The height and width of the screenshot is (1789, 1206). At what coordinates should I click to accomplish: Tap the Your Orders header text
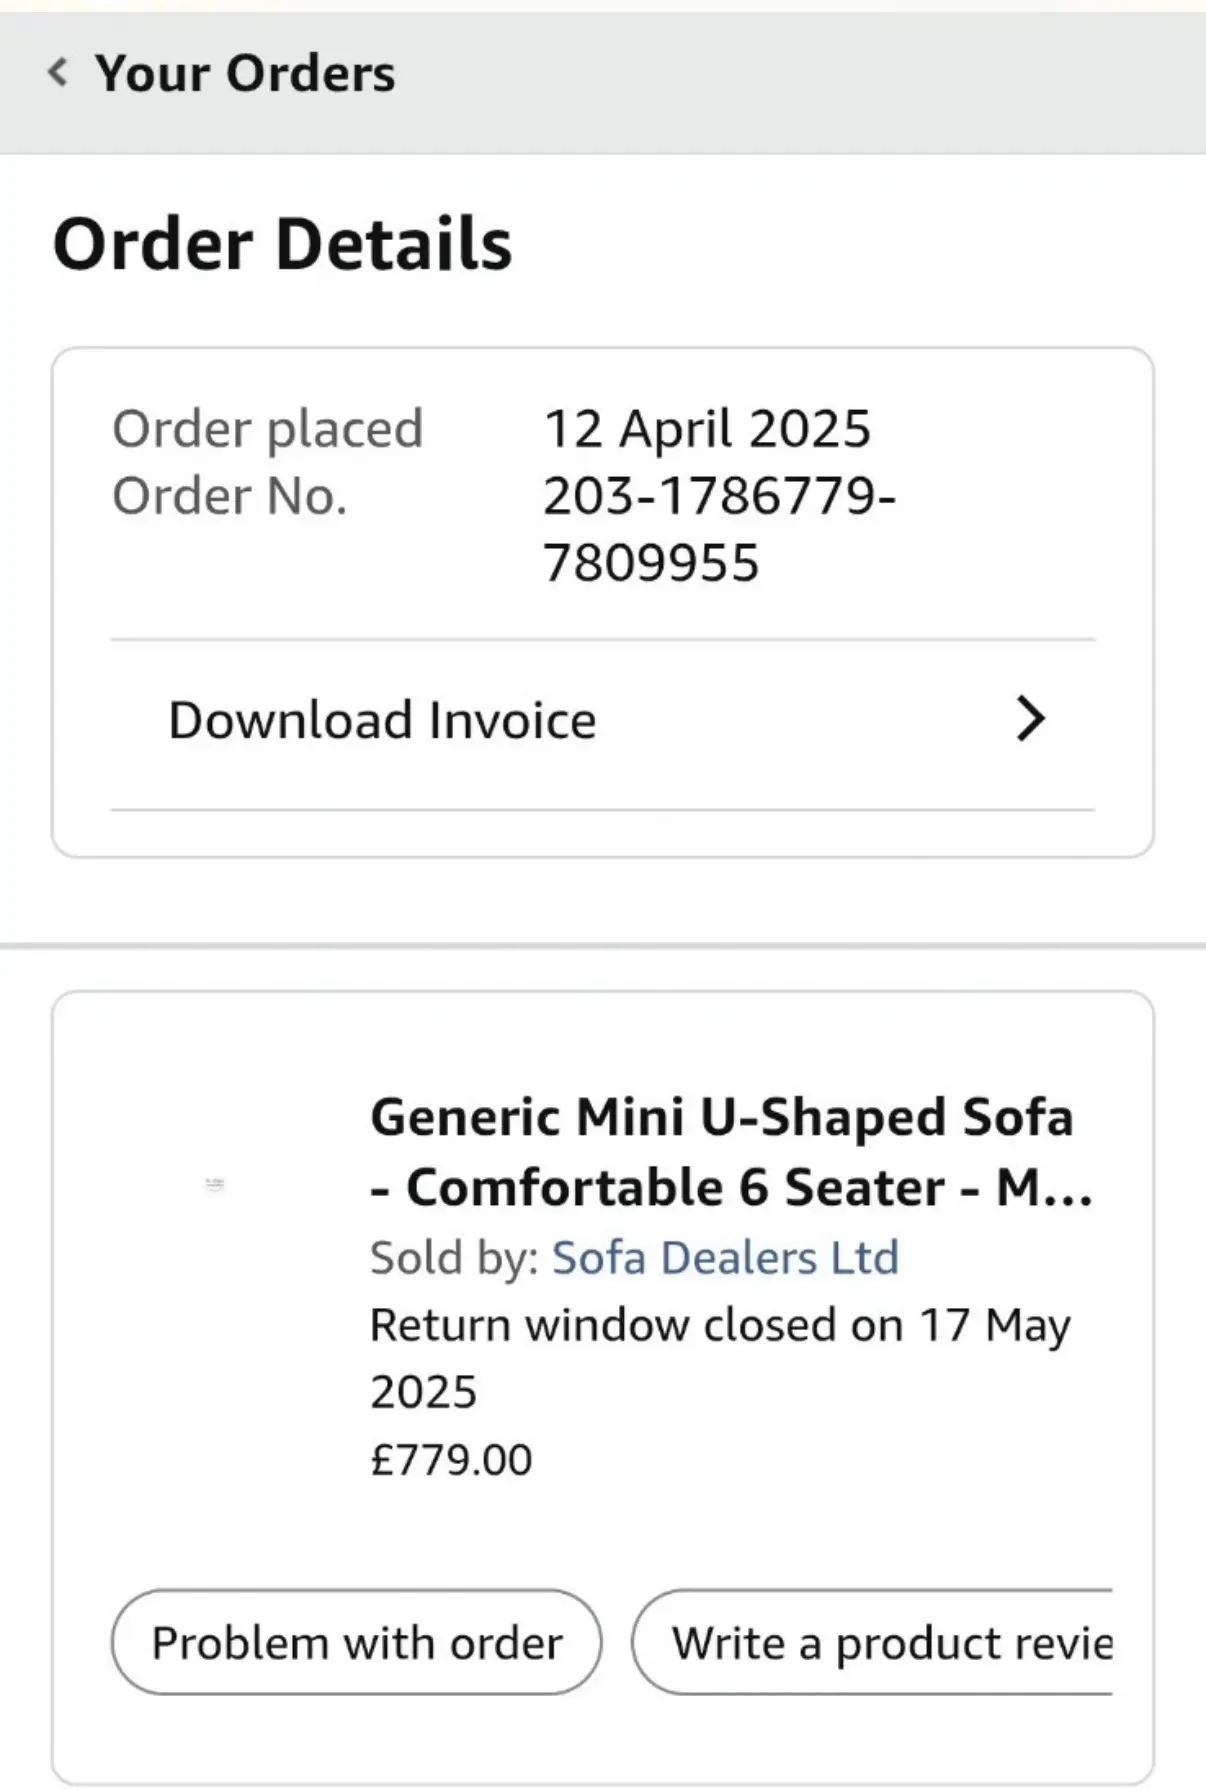tap(245, 73)
